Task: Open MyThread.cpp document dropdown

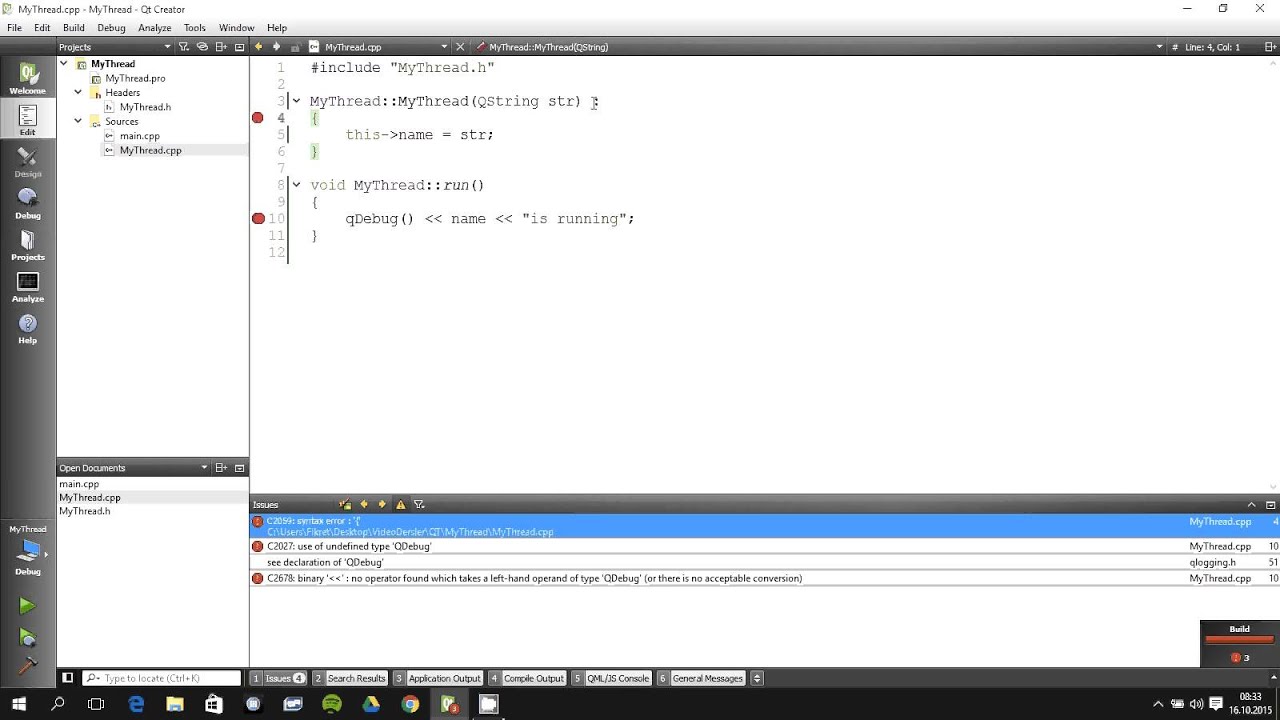Action: click(x=380, y=47)
